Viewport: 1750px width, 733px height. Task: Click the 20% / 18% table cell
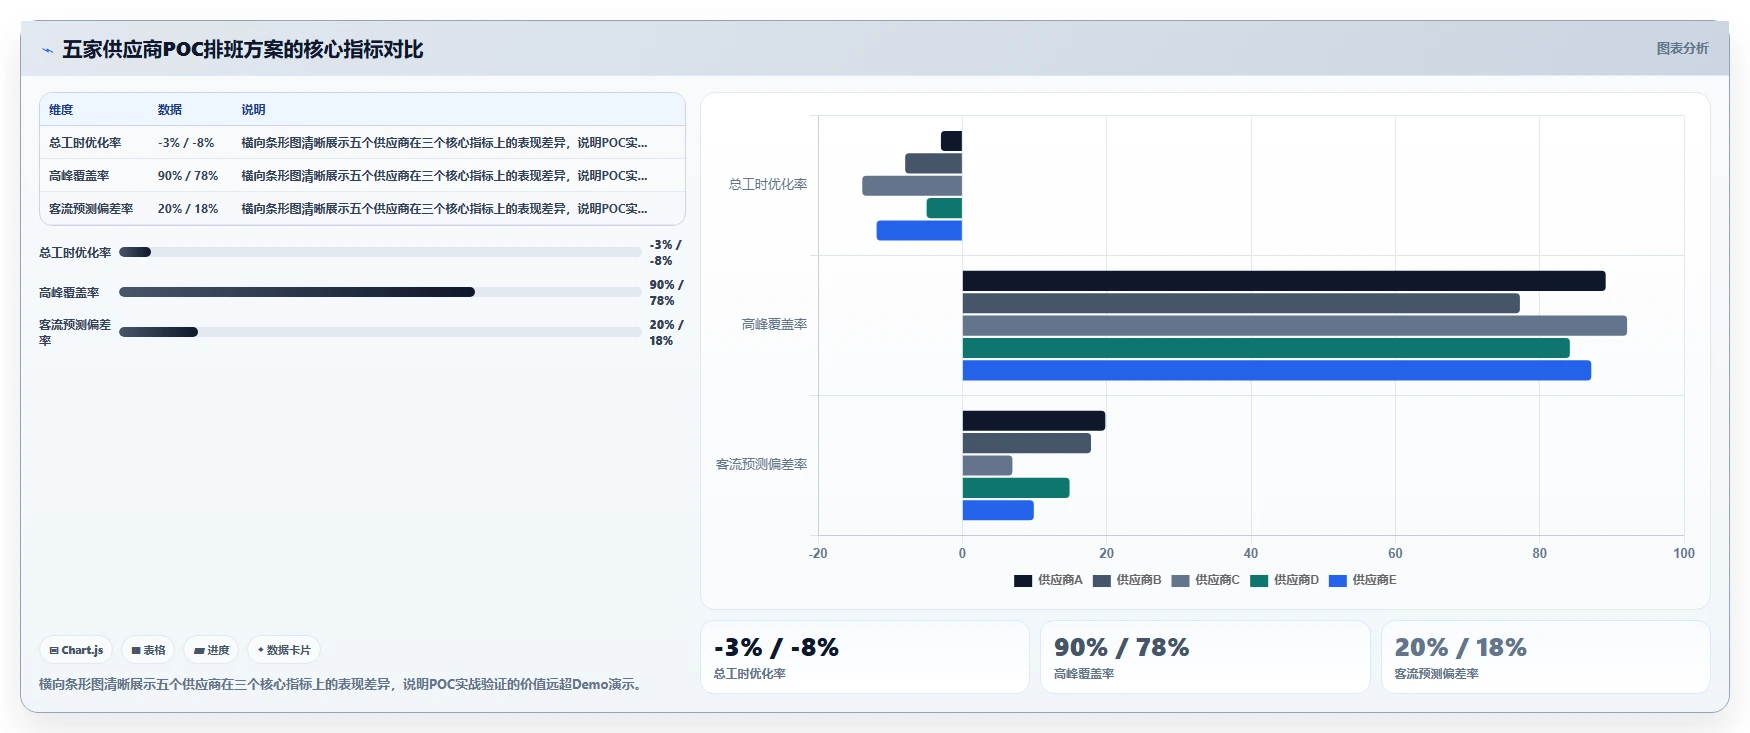tap(188, 209)
